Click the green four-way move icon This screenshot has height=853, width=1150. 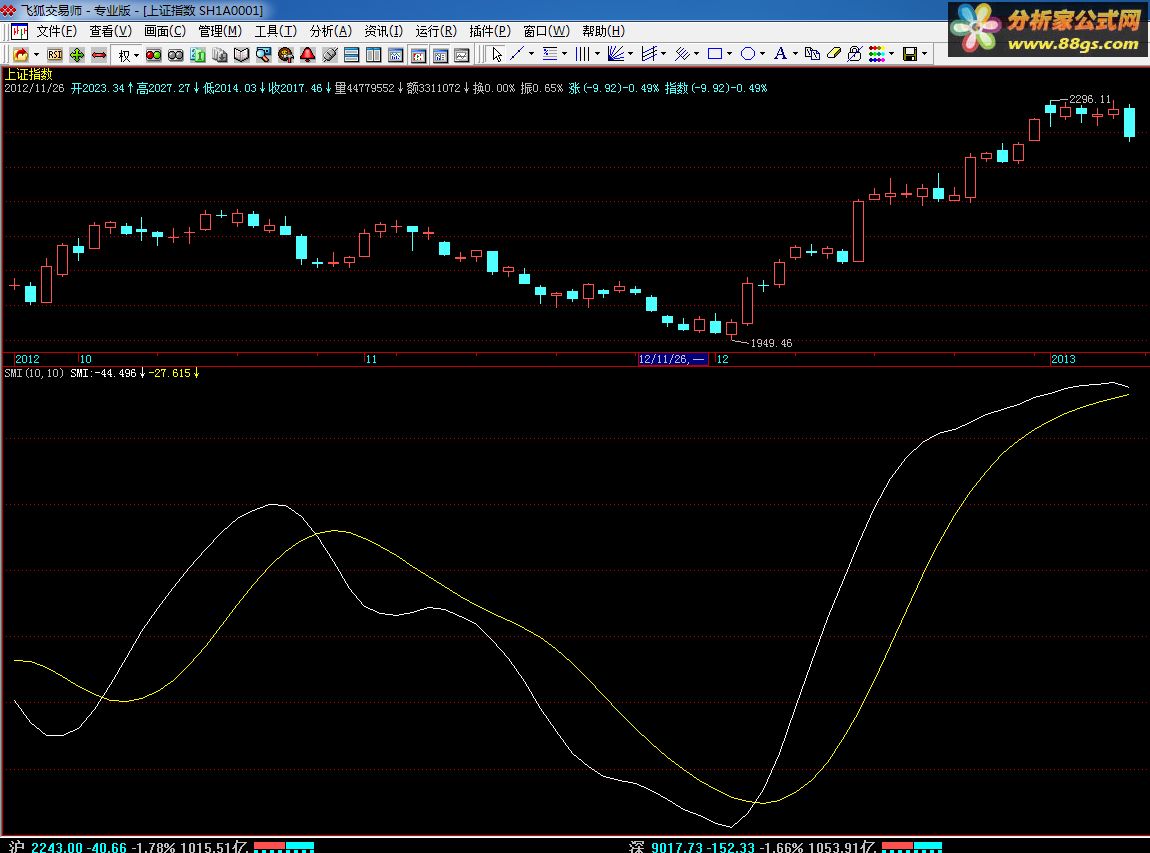pyautogui.click(x=77, y=54)
